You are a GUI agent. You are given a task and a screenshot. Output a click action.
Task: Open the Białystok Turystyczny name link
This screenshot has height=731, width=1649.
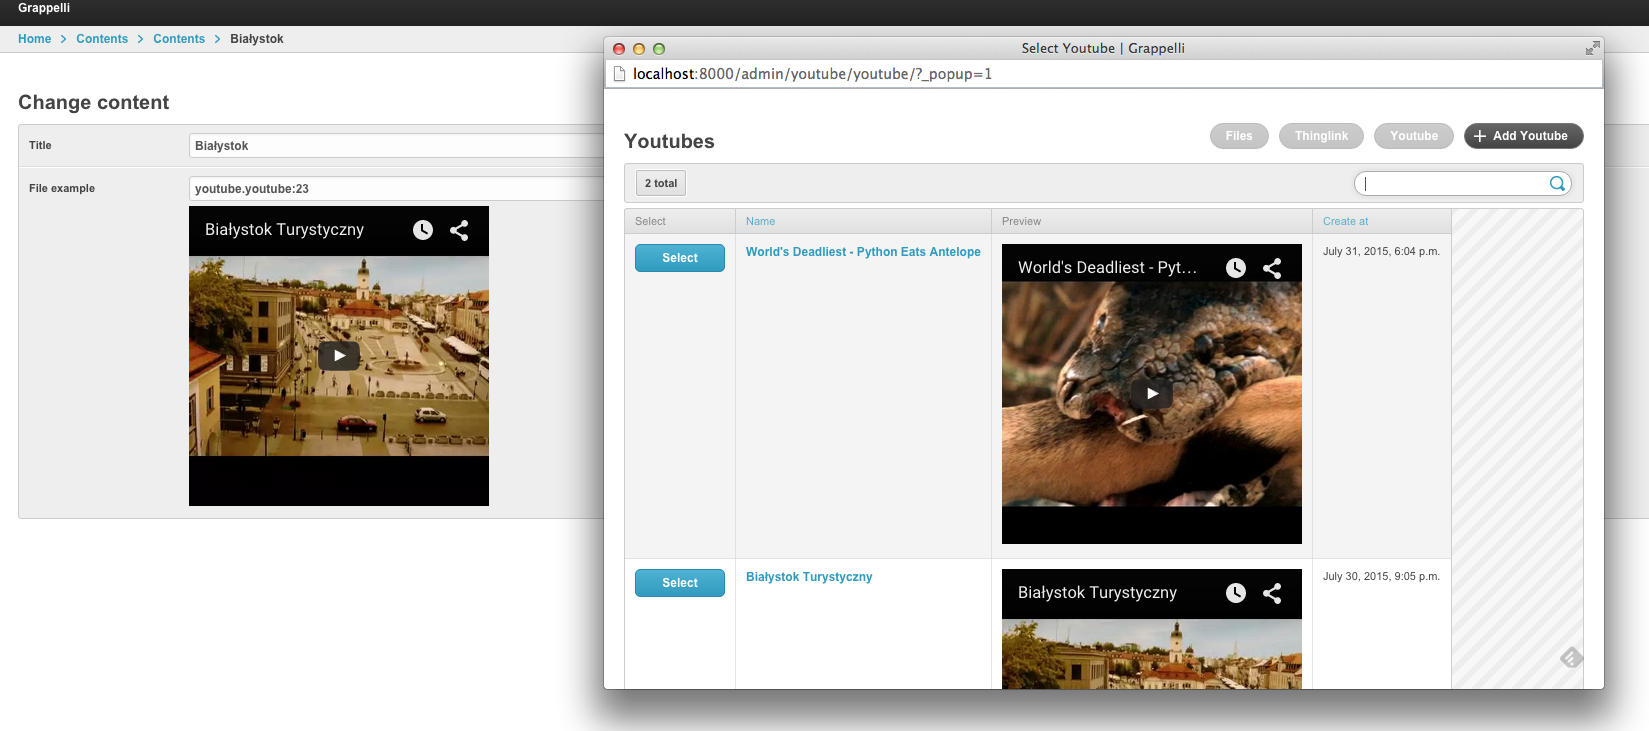(x=809, y=577)
